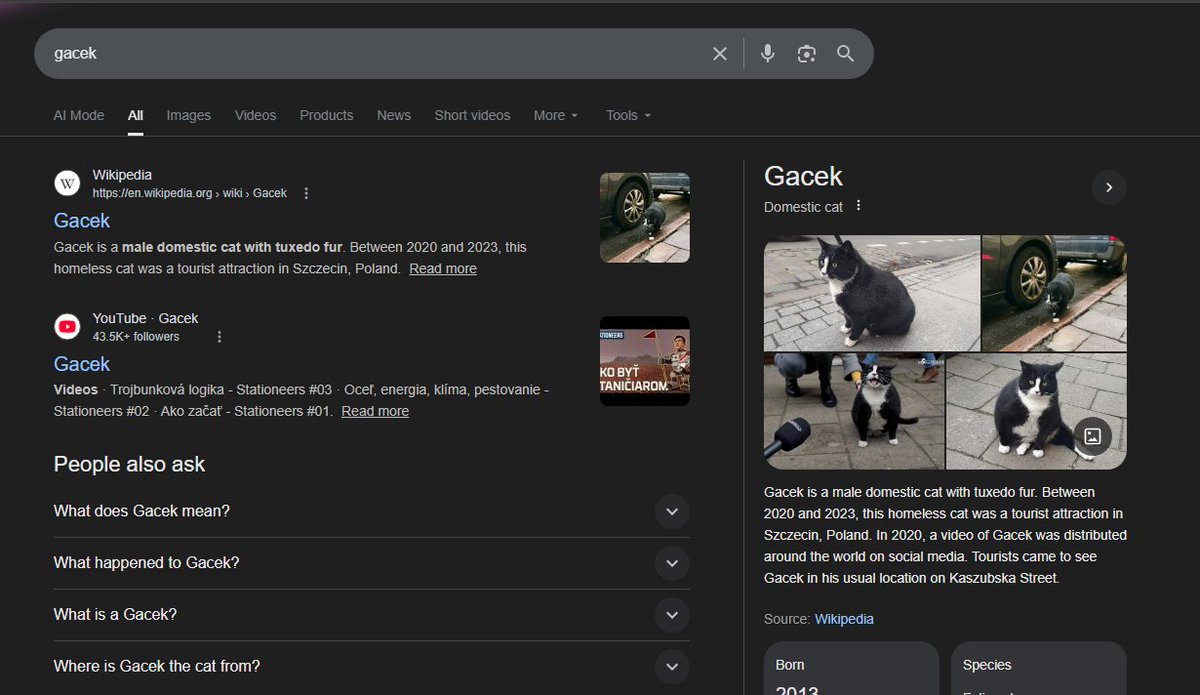Click the Born info card
Screen dimensions: 1200x695
851,669
